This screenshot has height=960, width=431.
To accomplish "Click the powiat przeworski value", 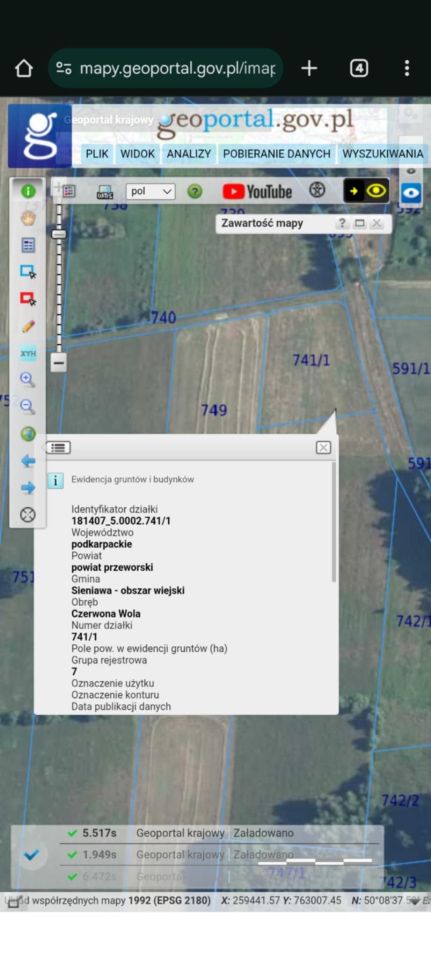I will [x=112, y=567].
